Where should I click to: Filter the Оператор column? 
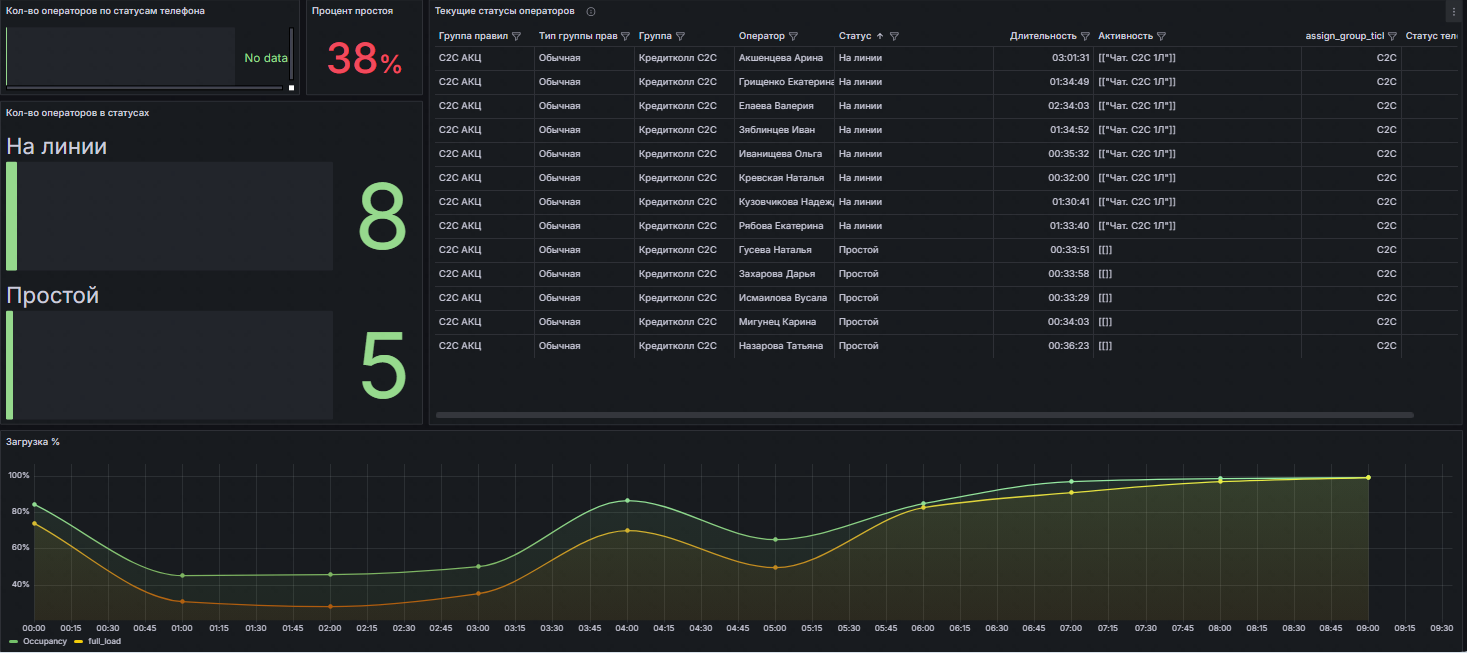pos(793,36)
